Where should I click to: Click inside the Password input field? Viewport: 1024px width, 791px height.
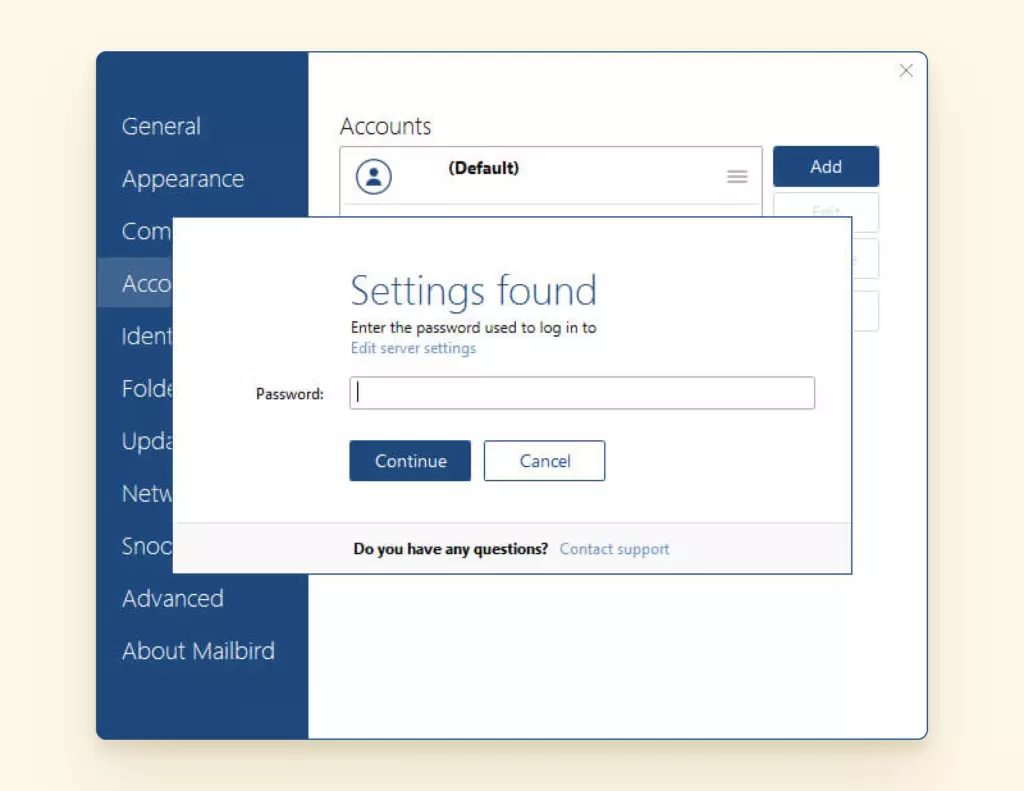[x=580, y=393]
